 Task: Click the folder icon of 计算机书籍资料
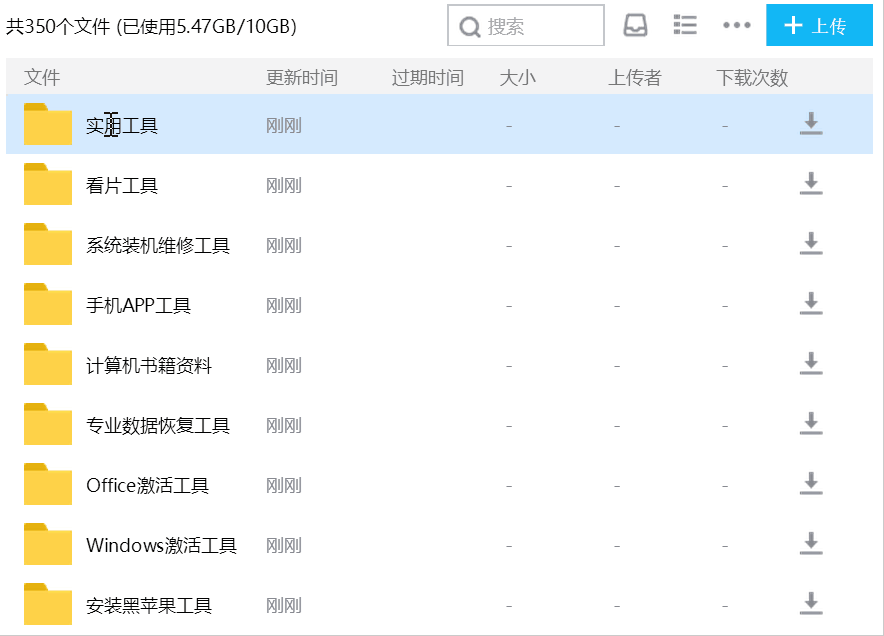click(x=47, y=364)
